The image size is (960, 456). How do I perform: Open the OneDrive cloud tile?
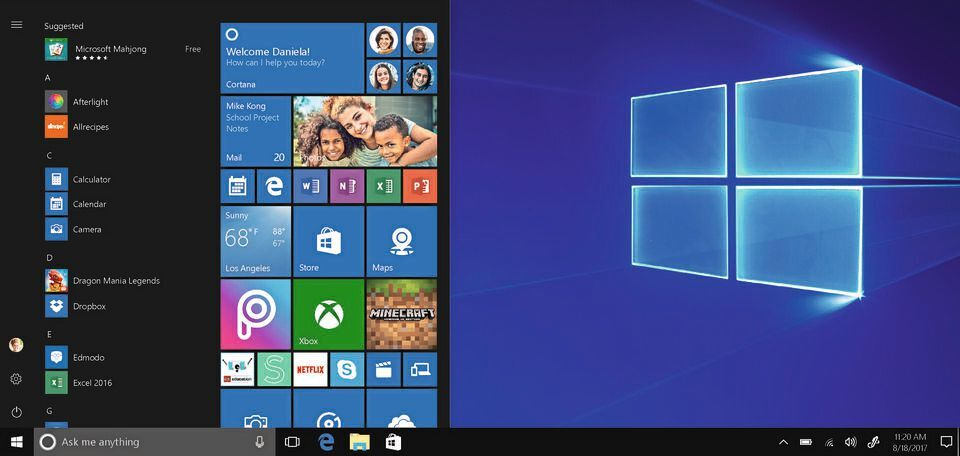coord(402,408)
